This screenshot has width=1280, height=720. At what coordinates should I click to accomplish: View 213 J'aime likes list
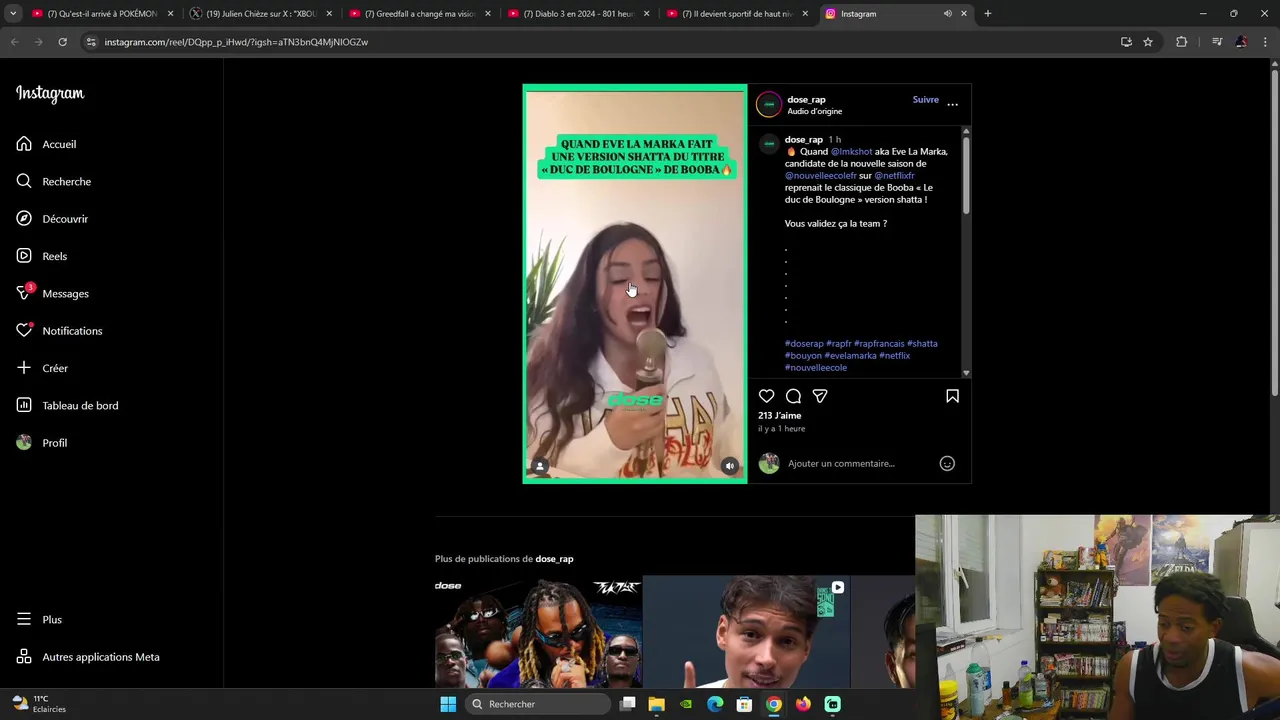pyautogui.click(x=779, y=416)
